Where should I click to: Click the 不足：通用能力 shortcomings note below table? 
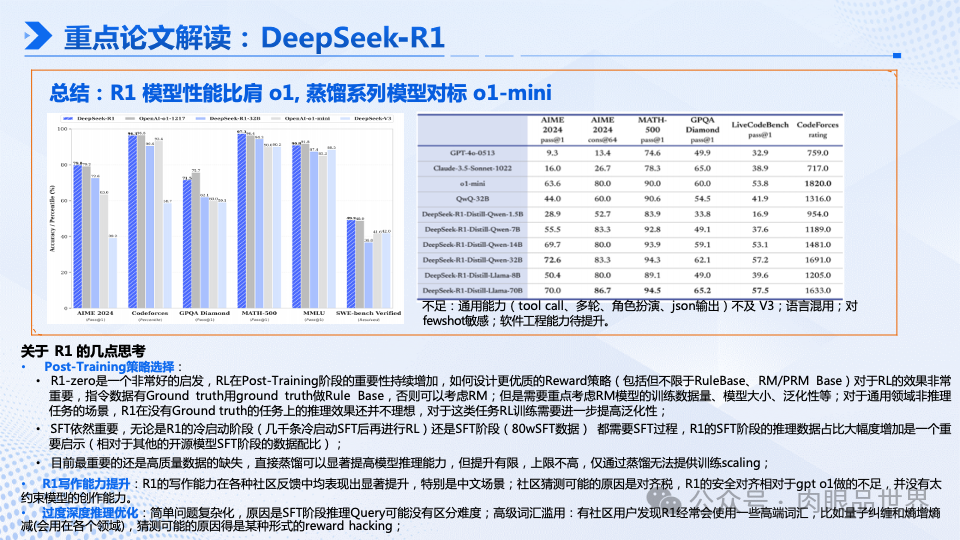(640, 313)
